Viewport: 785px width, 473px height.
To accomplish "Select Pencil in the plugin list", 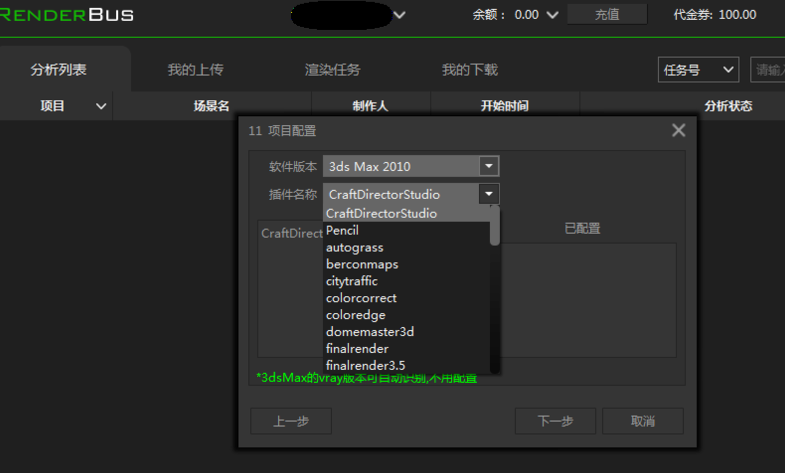I will [x=407, y=231].
